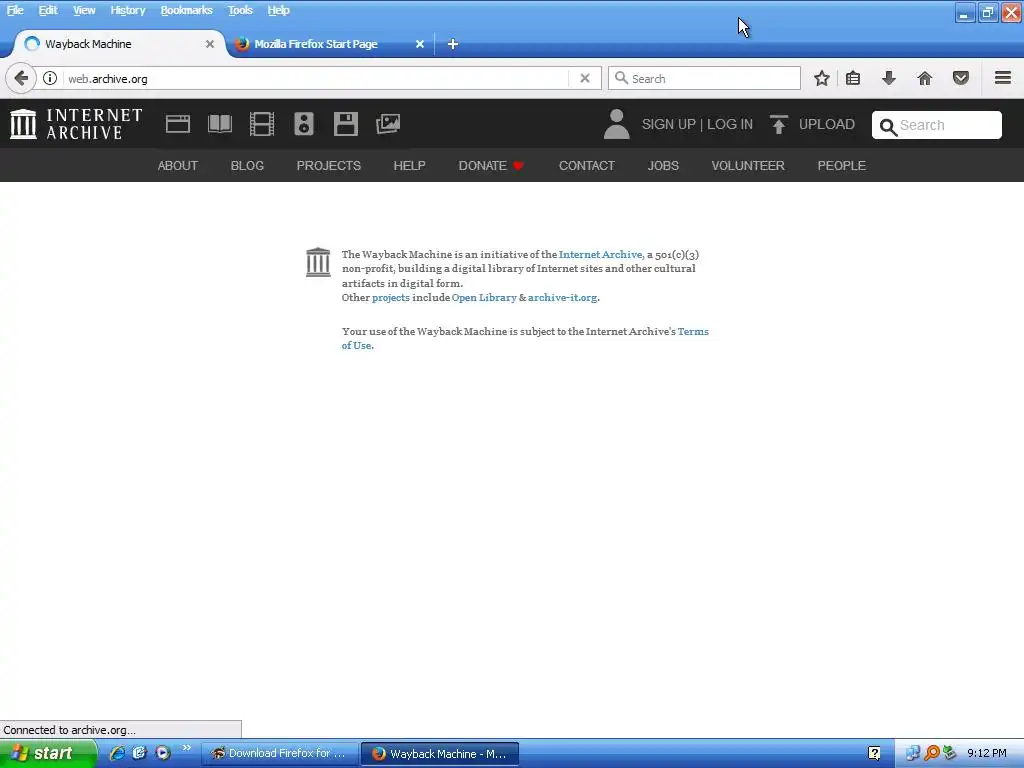Image resolution: width=1024 pixels, height=768 pixels.
Task: Click LOG IN link
Action: [729, 124]
